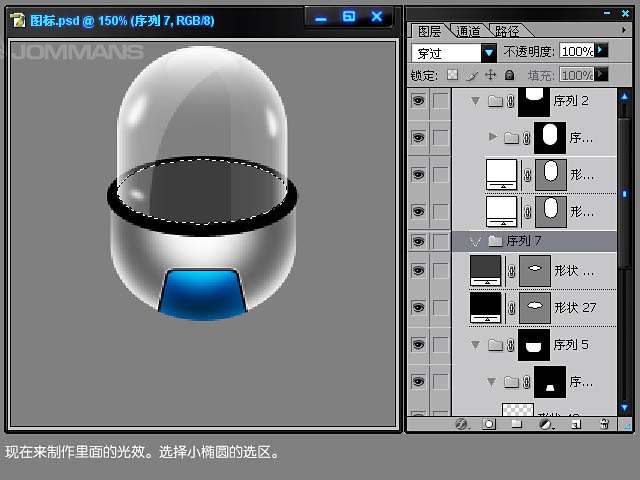Select the 序列 2 group name
Screen dimensions: 640x480
pos(571,101)
